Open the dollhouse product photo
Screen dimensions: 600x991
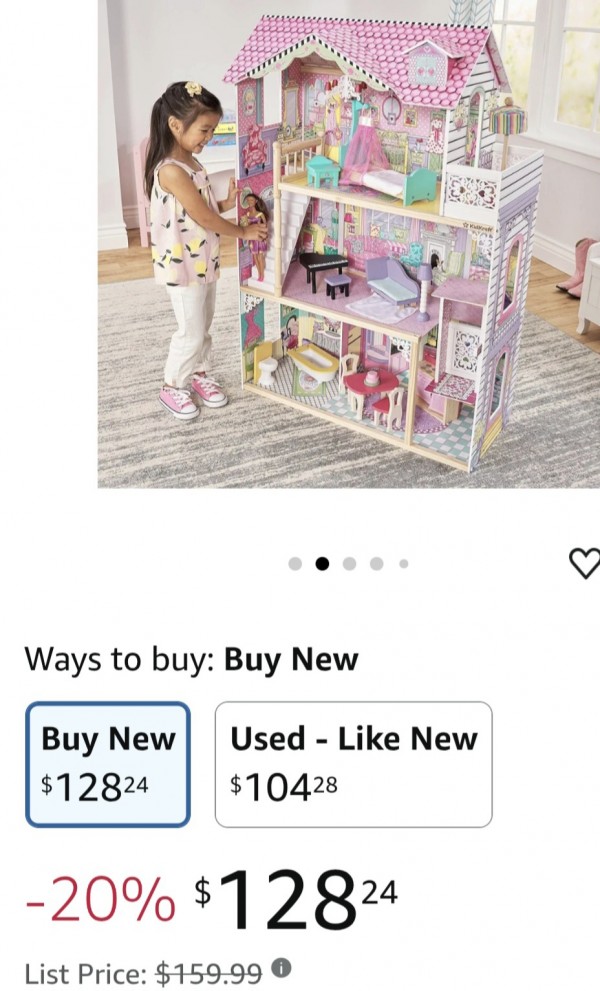(348, 244)
